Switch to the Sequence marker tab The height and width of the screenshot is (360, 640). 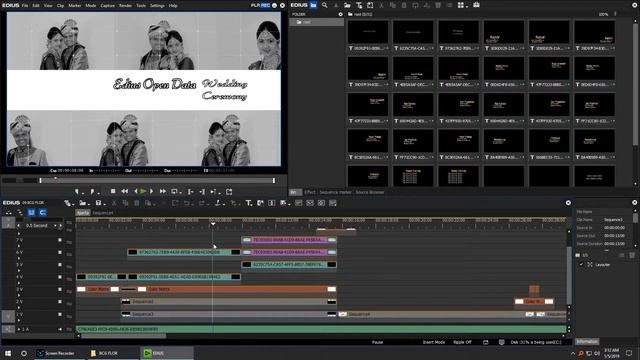pos(335,192)
